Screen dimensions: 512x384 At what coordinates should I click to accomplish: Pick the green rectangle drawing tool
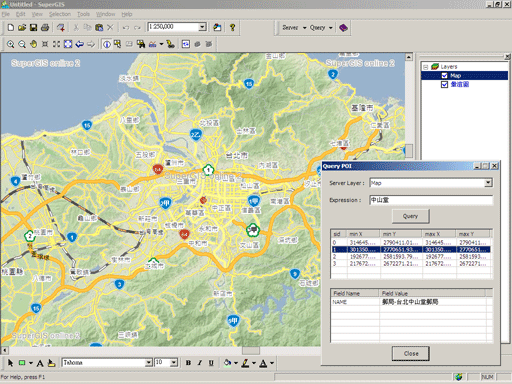[22, 363]
